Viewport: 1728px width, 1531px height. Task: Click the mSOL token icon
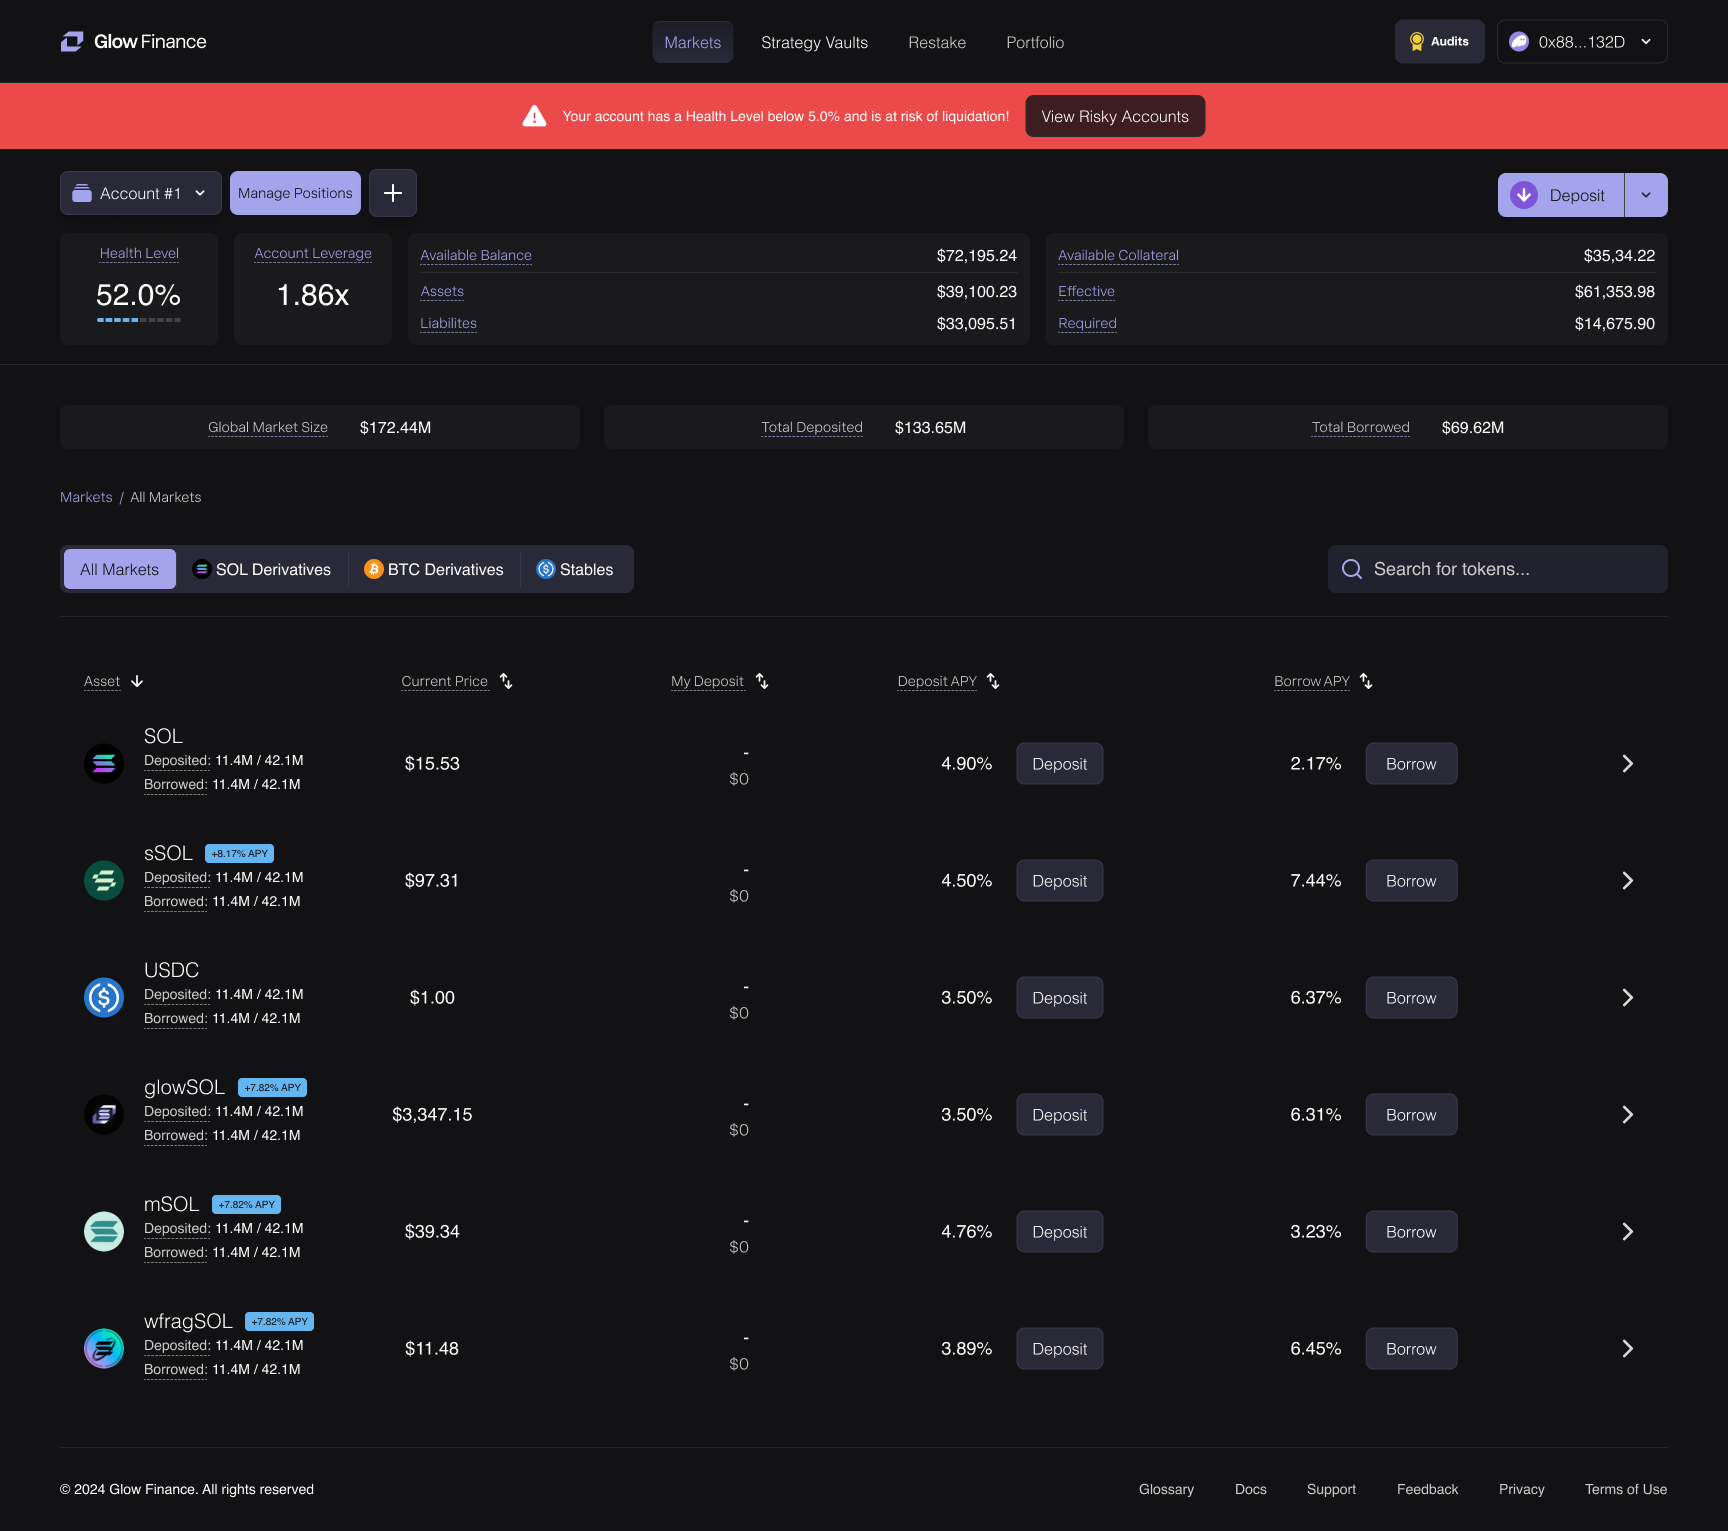pyautogui.click(x=104, y=1232)
